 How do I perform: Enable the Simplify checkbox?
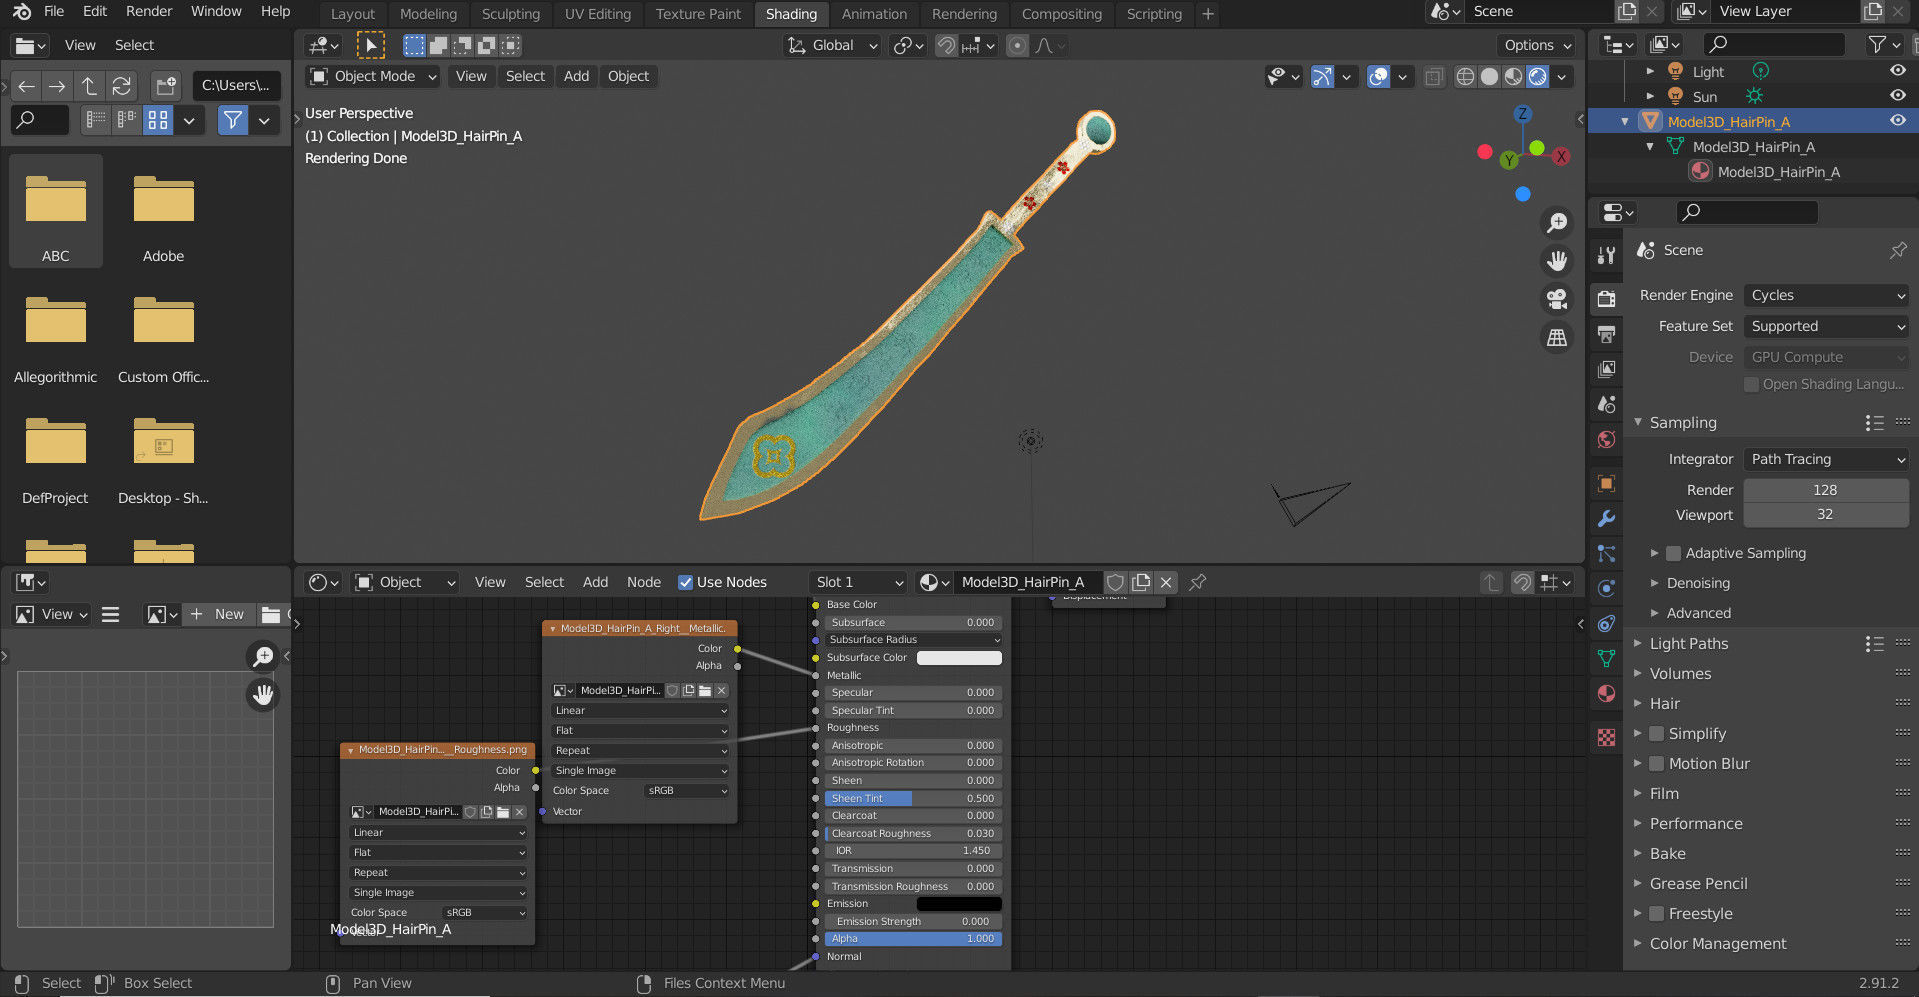[1656, 734]
